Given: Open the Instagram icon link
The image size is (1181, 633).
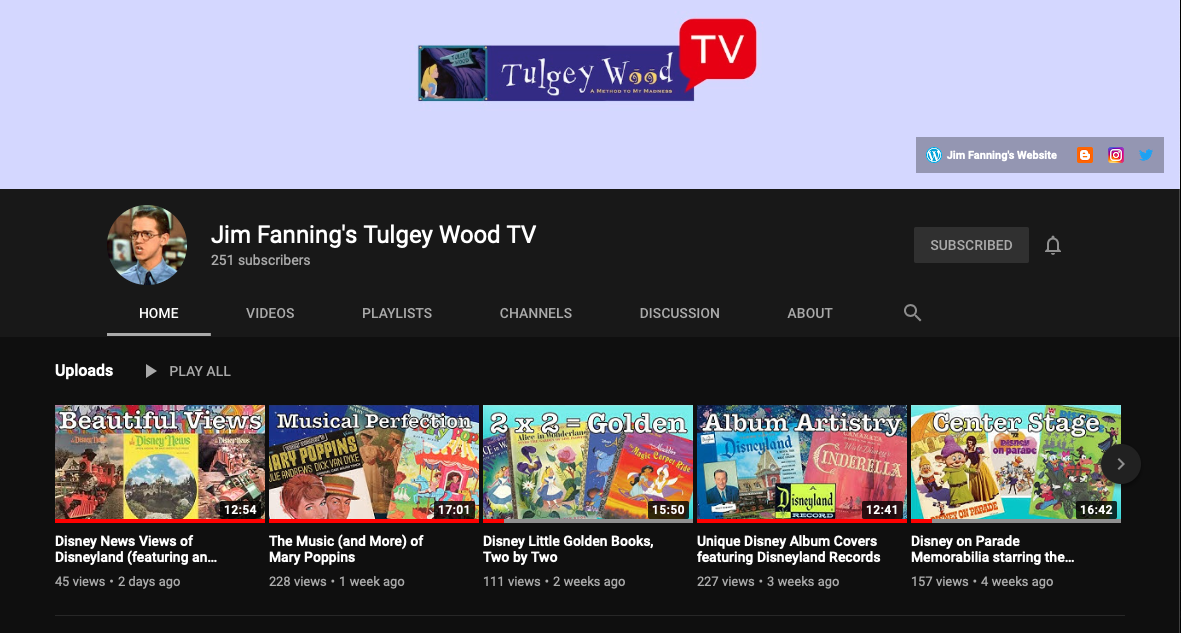Looking at the screenshot, I should pyautogui.click(x=1116, y=155).
